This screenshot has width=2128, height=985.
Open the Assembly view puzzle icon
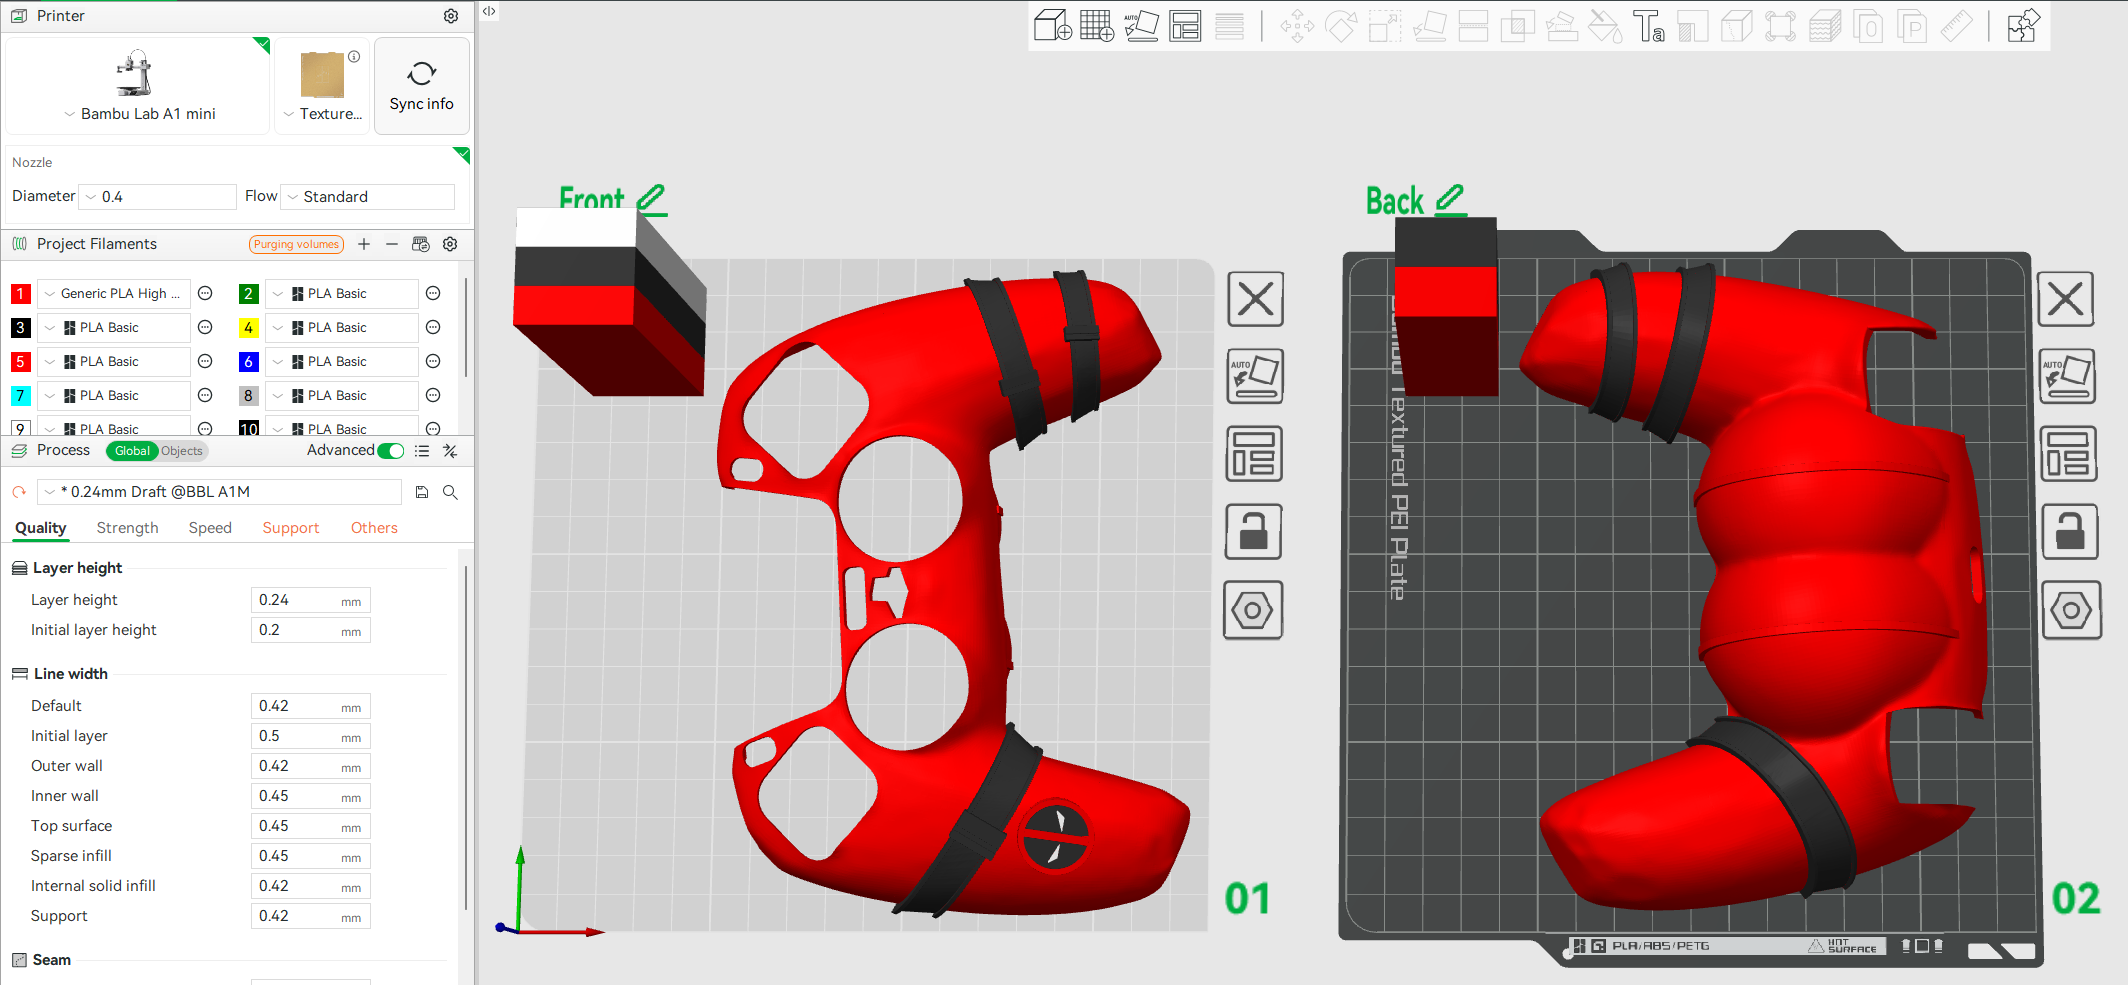[x=2022, y=26]
